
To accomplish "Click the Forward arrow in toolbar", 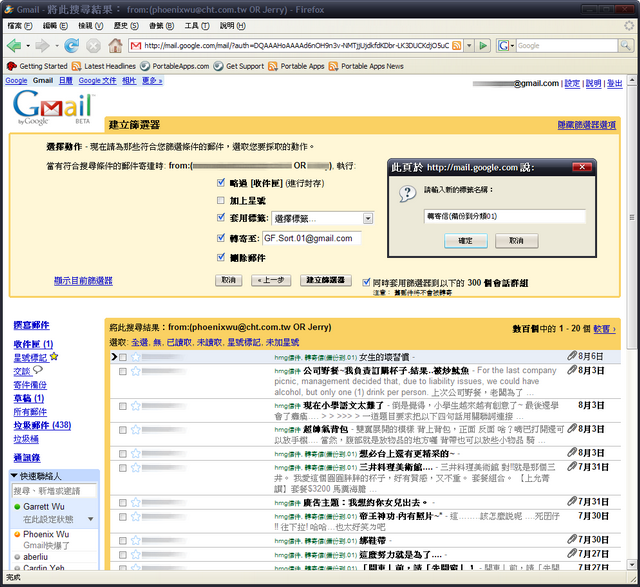I will (42, 45).
